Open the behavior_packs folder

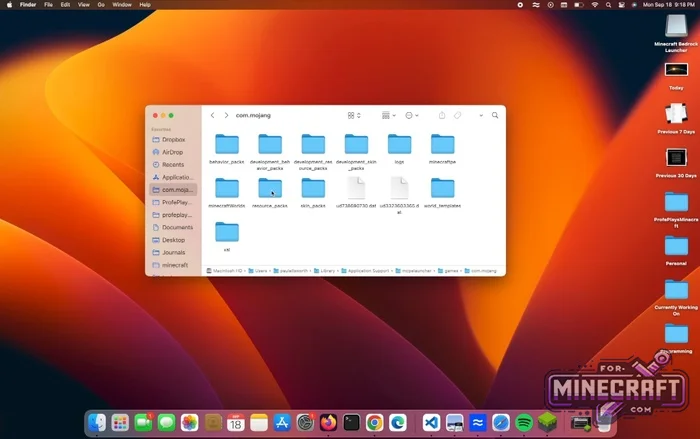tap(227, 144)
